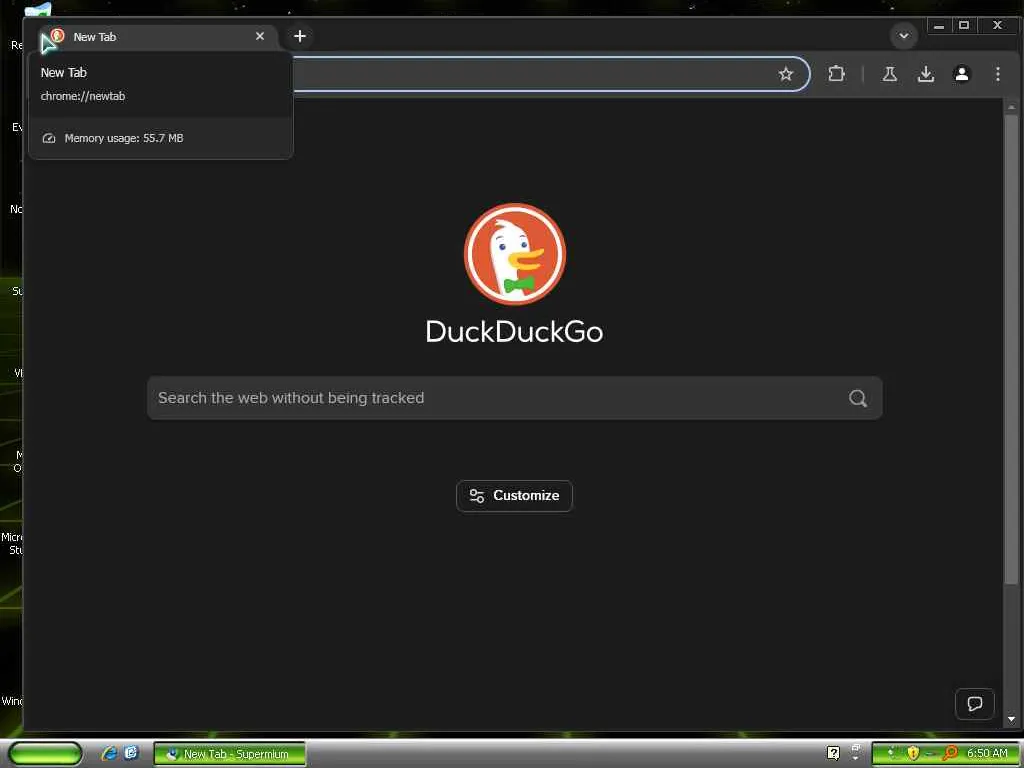The height and width of the screenshot is (768, 1024).
Task: Click the New Tab - Supermium taskbar button
Action: point(229,754)
